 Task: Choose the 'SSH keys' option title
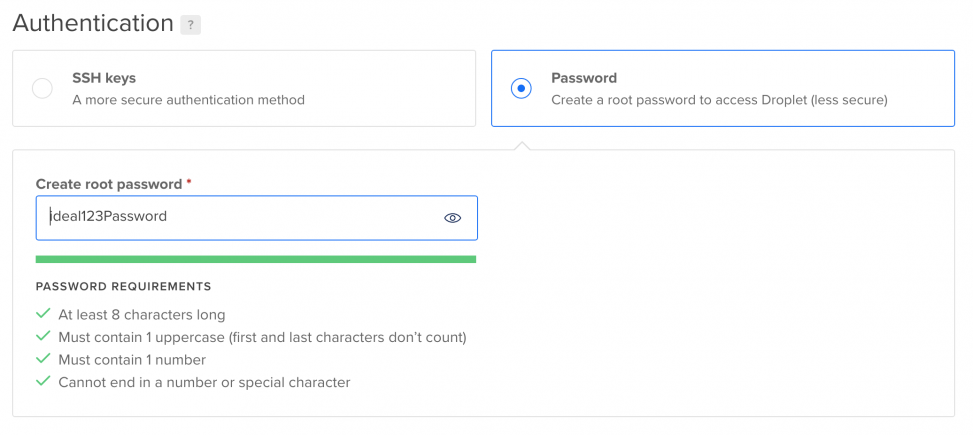[104, 78]
